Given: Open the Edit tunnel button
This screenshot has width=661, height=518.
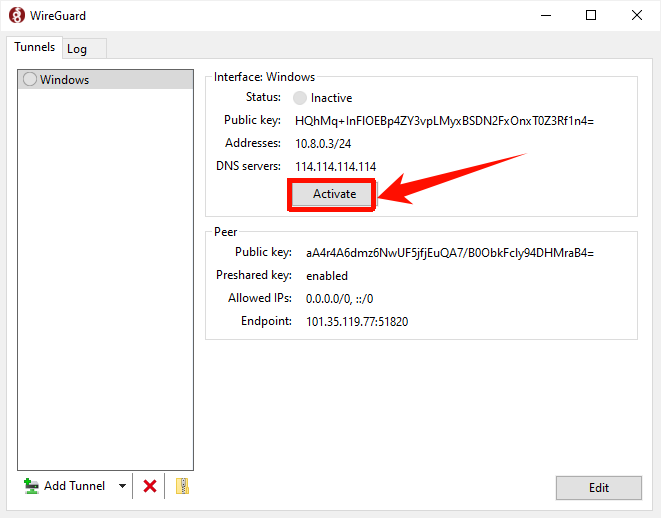Looking at the screenshot, I should [x=598, y=488].
